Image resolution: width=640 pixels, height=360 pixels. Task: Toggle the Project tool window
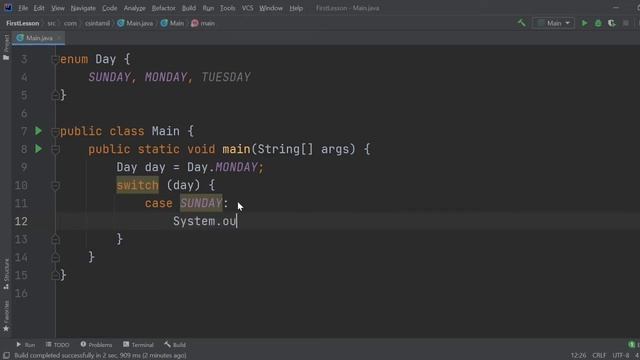point(6,48)
